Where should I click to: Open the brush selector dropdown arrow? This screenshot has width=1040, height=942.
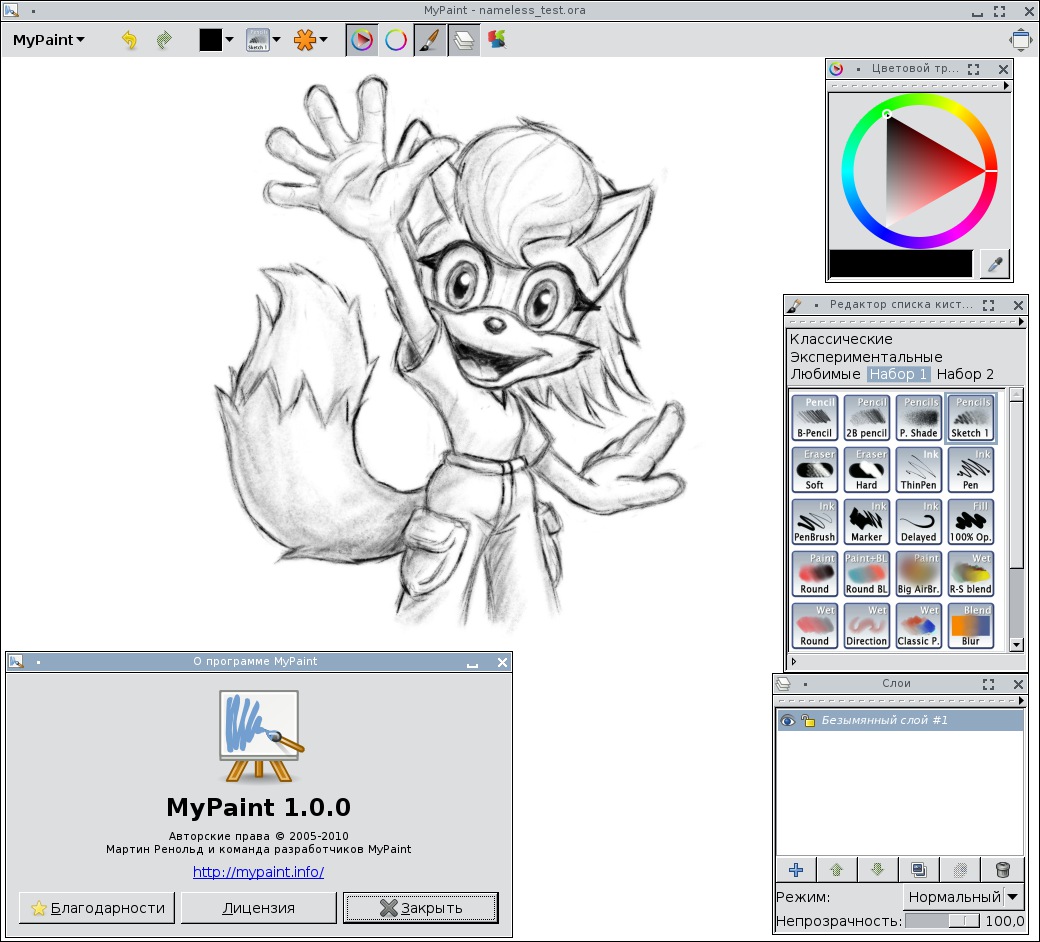(277, 40)
